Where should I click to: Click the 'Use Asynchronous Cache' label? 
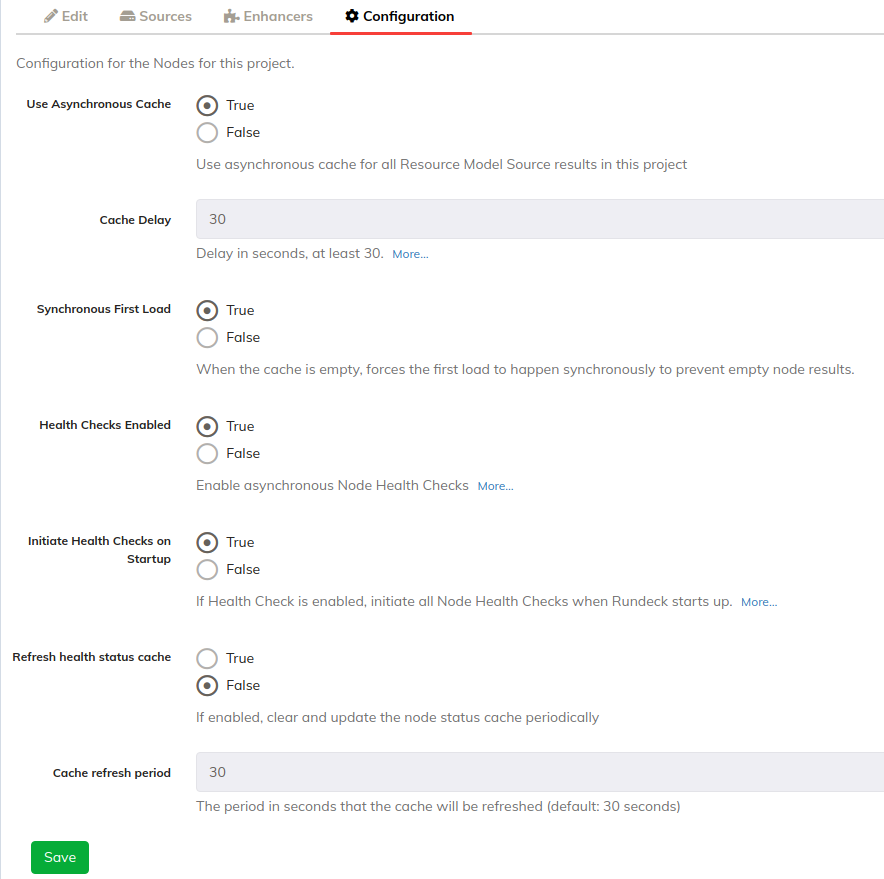click(99, 104)
